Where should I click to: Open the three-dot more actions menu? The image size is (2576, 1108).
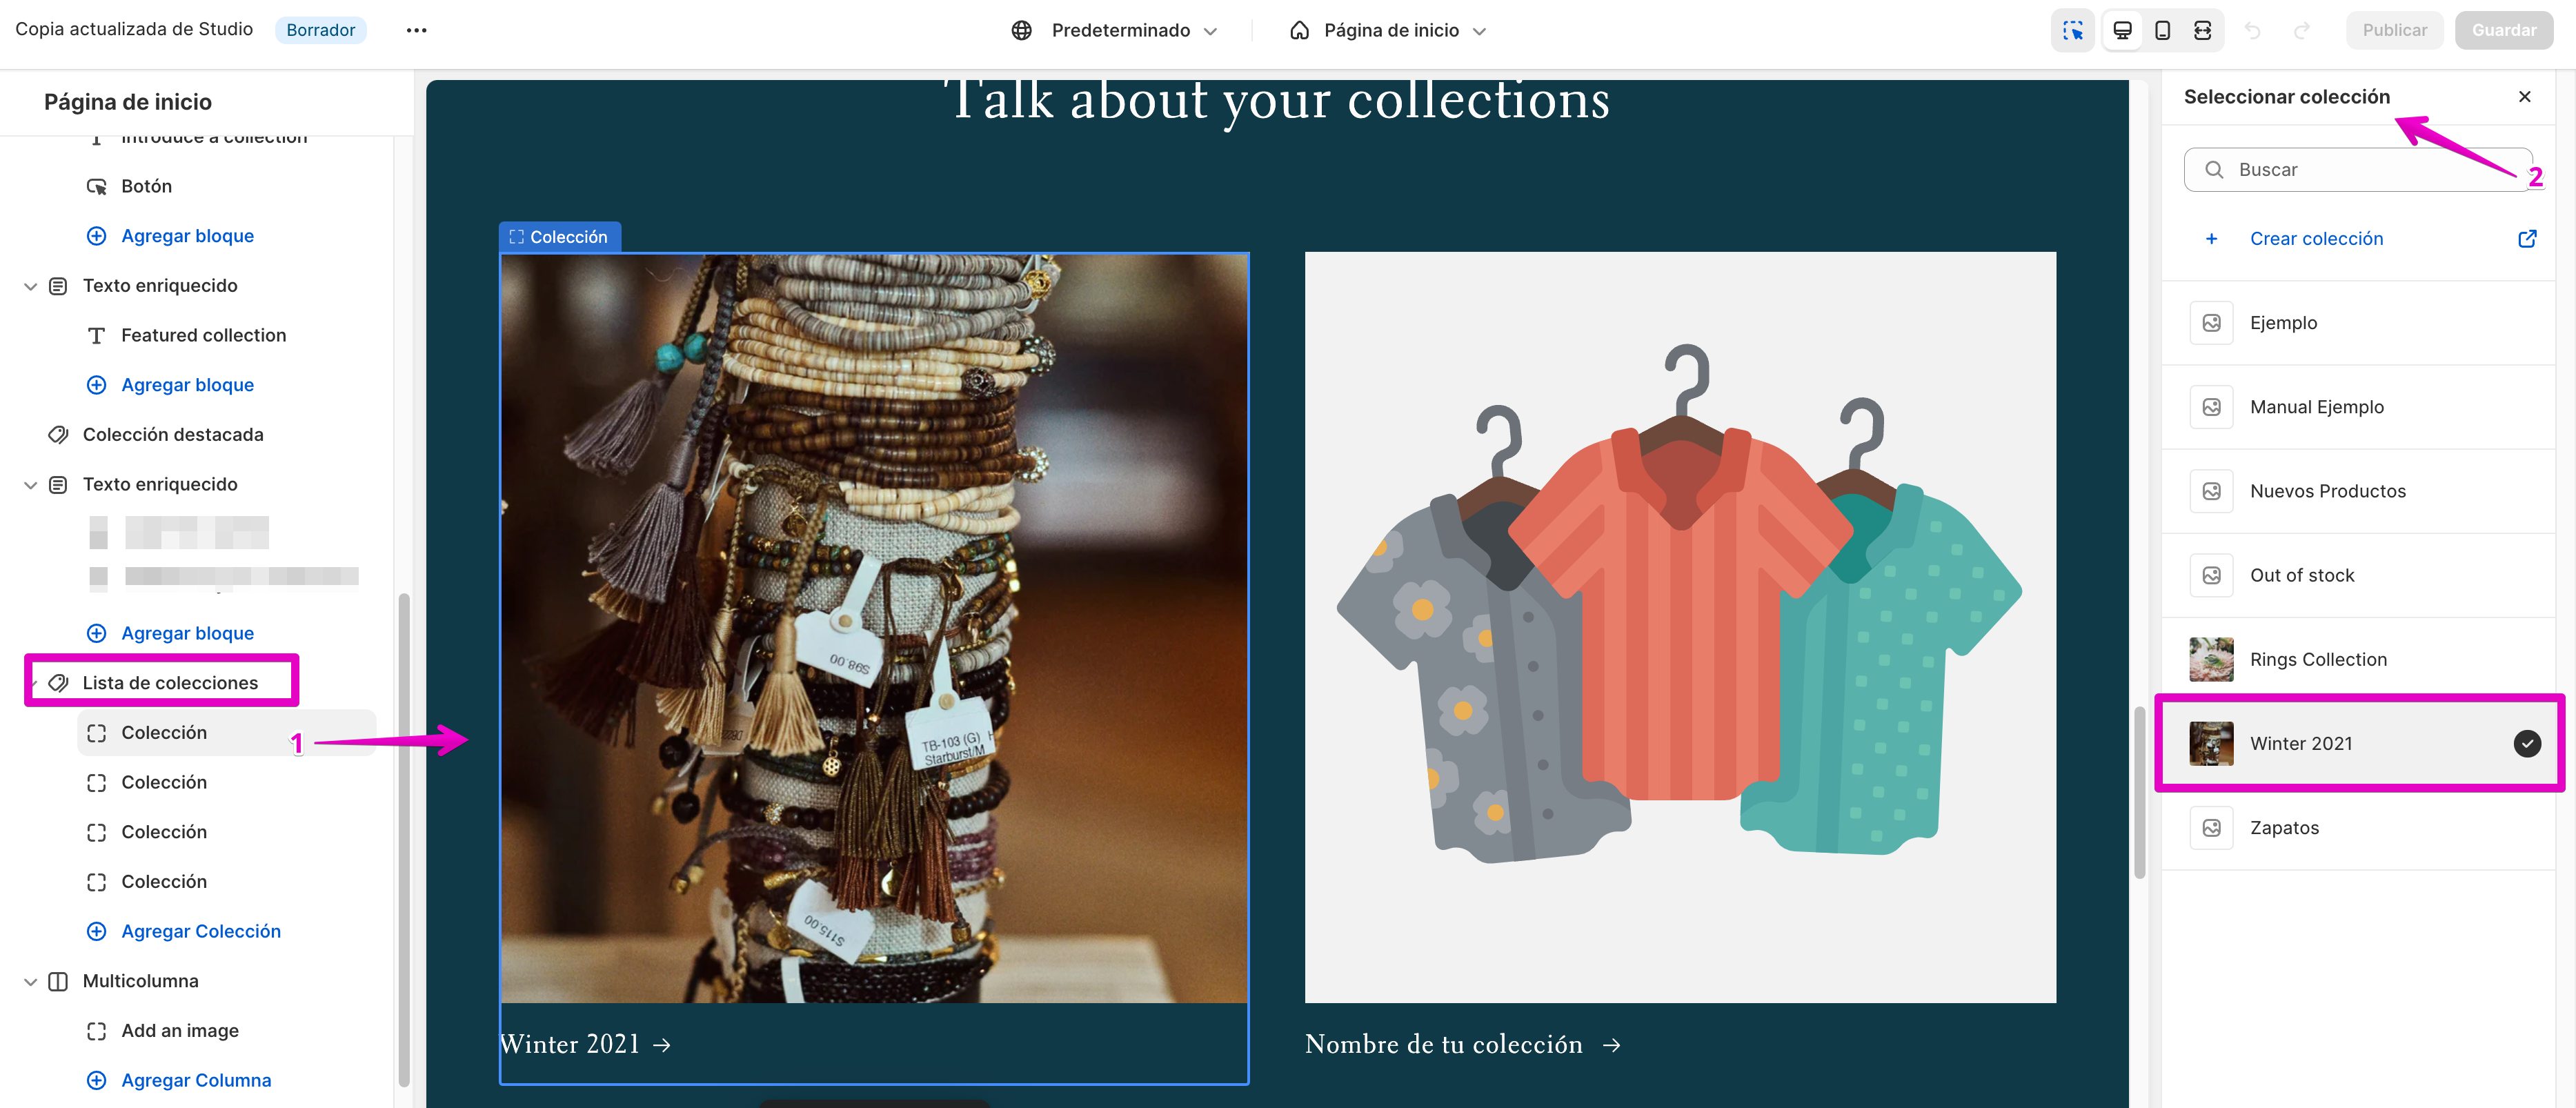click(416, 30)
